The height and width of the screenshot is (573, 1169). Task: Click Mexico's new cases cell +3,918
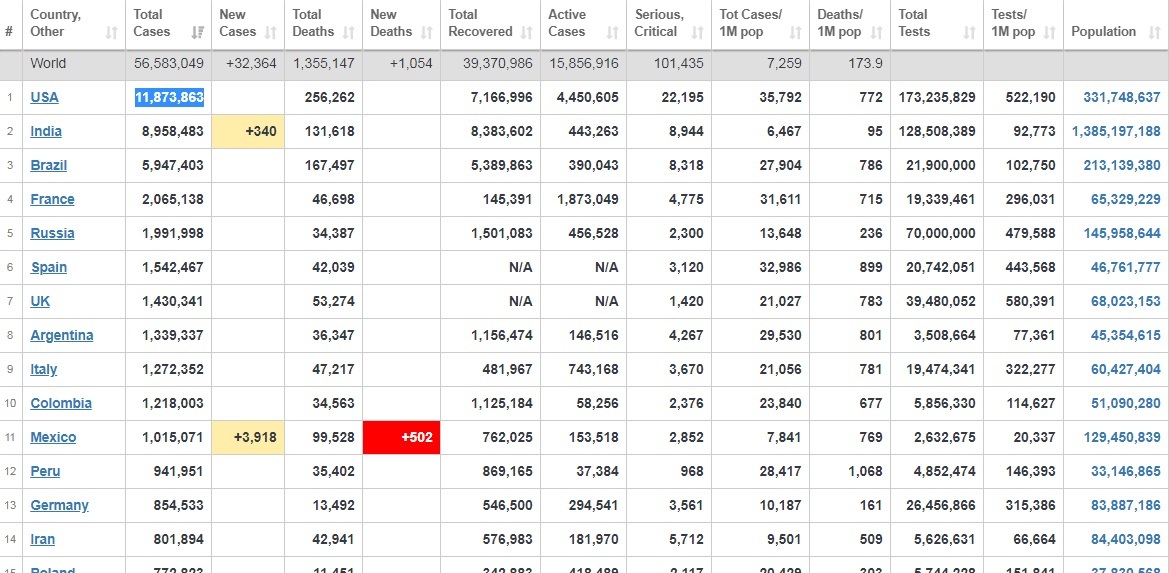coord(248,437)
